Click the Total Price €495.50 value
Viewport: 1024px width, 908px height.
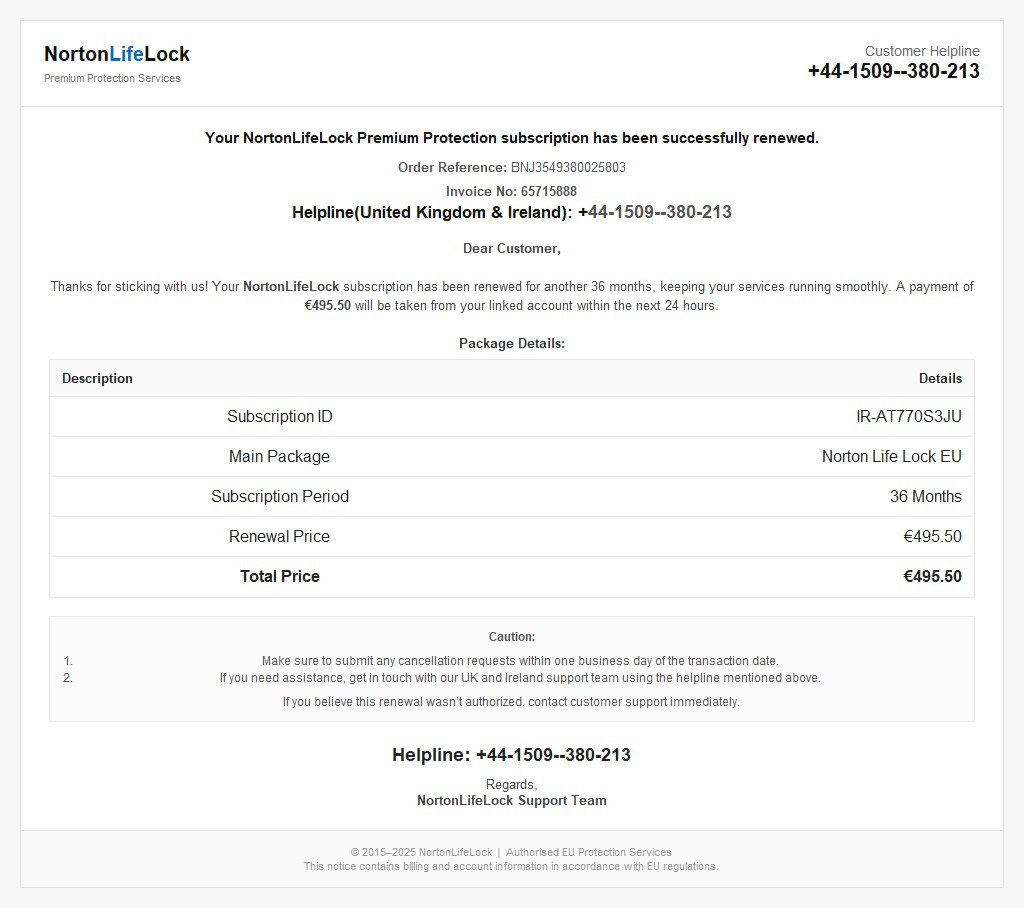pos(933,576)
